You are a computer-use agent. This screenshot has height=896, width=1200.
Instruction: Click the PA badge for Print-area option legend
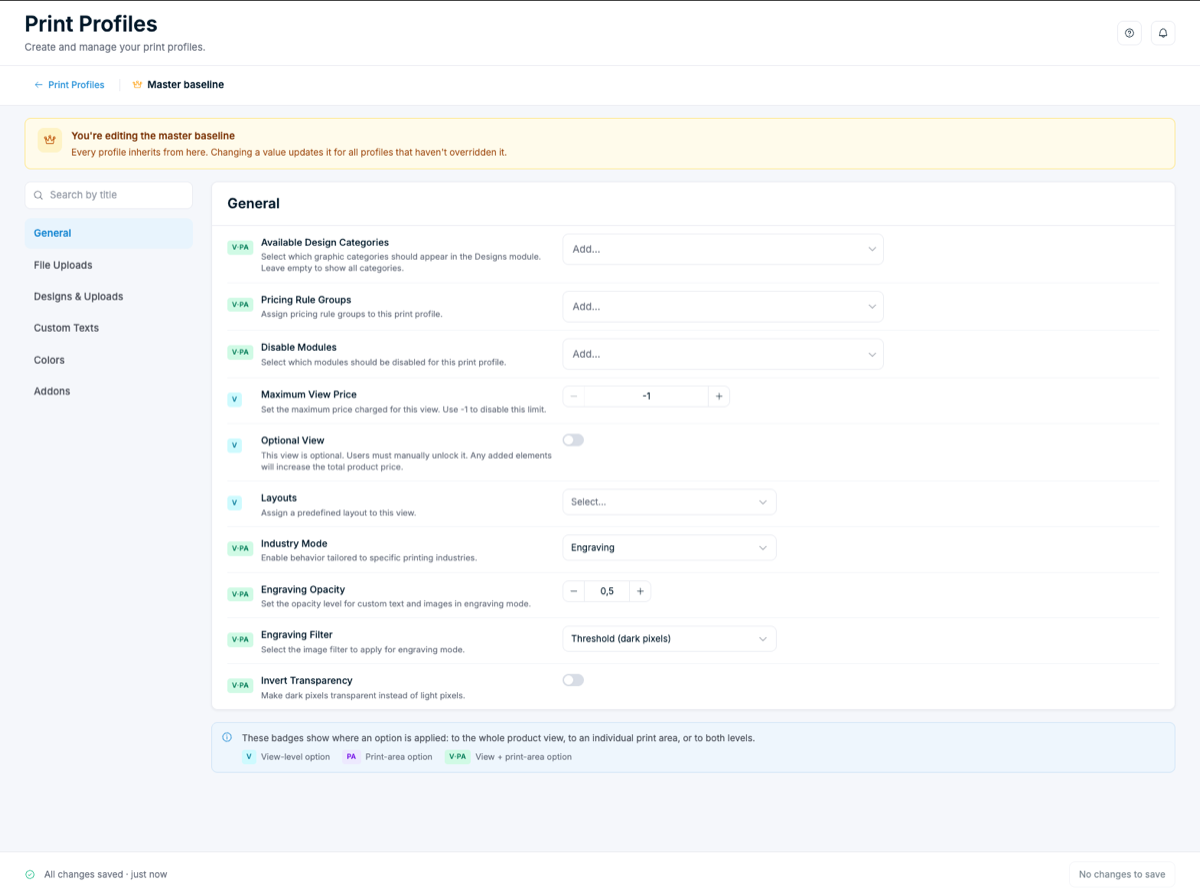pos(351,757)
